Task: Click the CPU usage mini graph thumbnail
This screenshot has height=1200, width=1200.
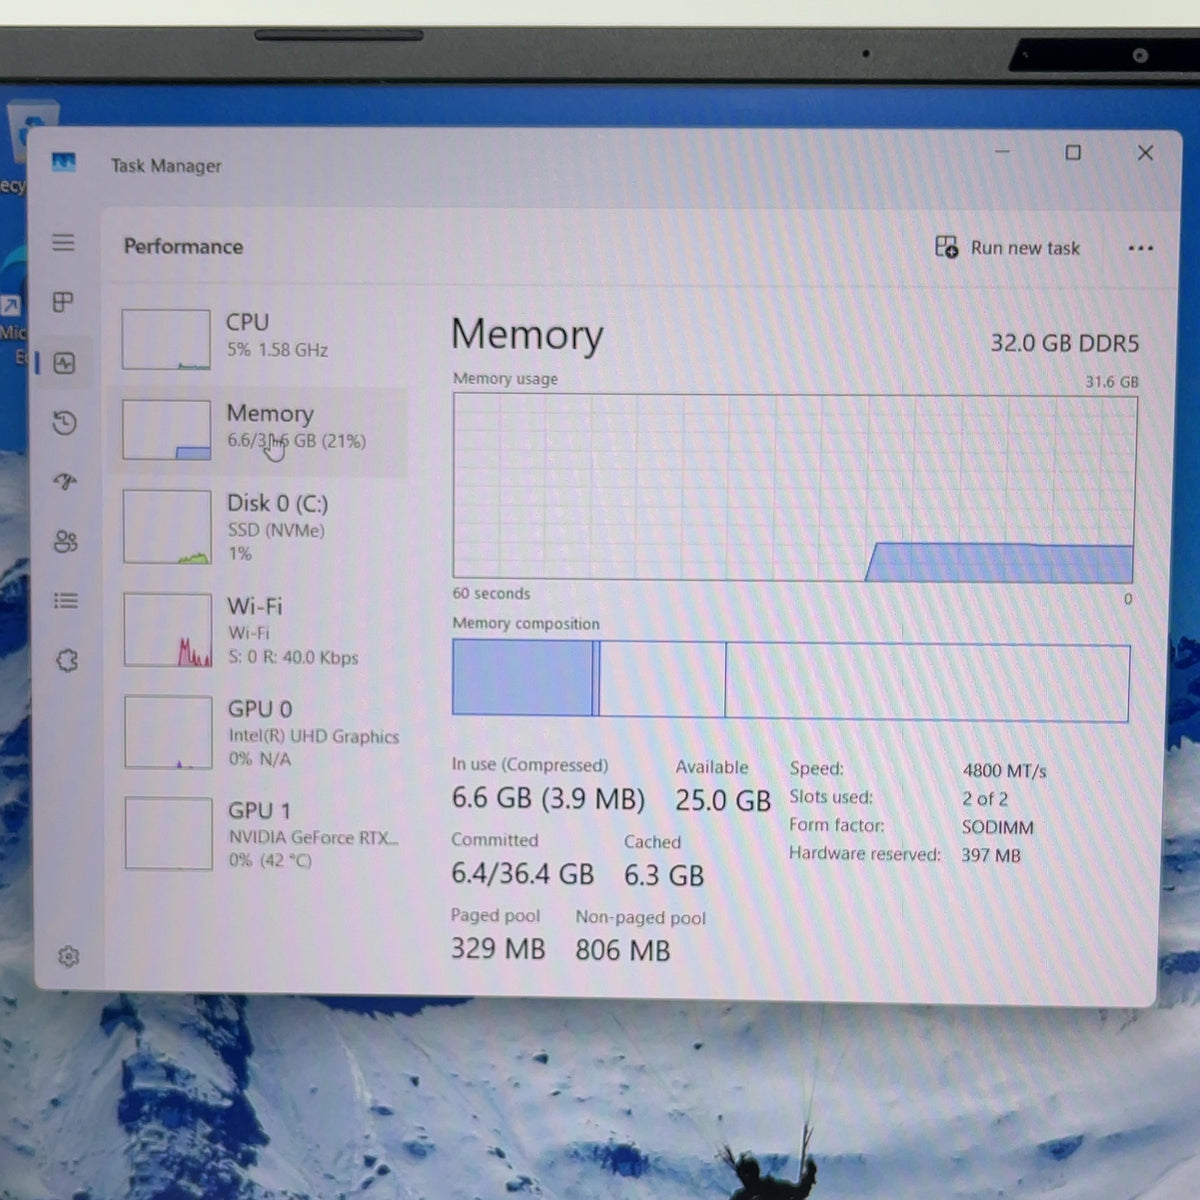Action: pos(166,339)
